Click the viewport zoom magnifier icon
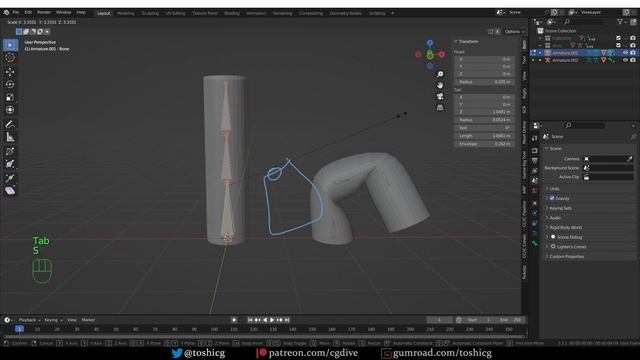Image resolution: width=640 pixels, height=360 pixels. (x=440, y=74)
